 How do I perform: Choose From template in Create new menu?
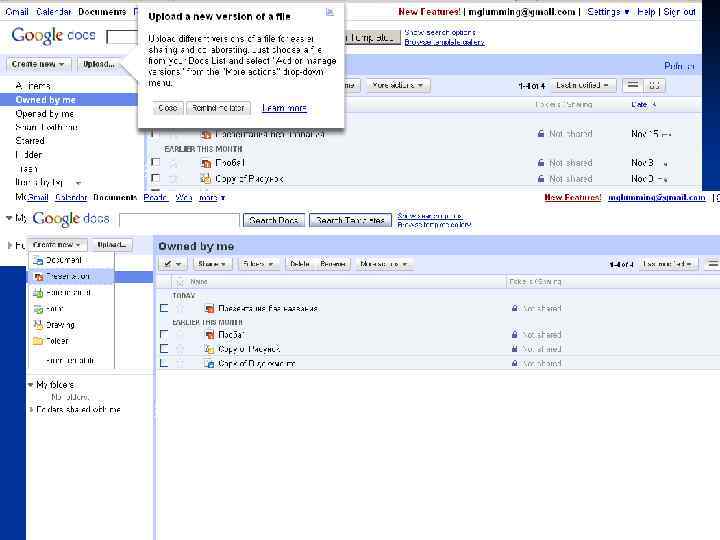[x=70, y=360]
